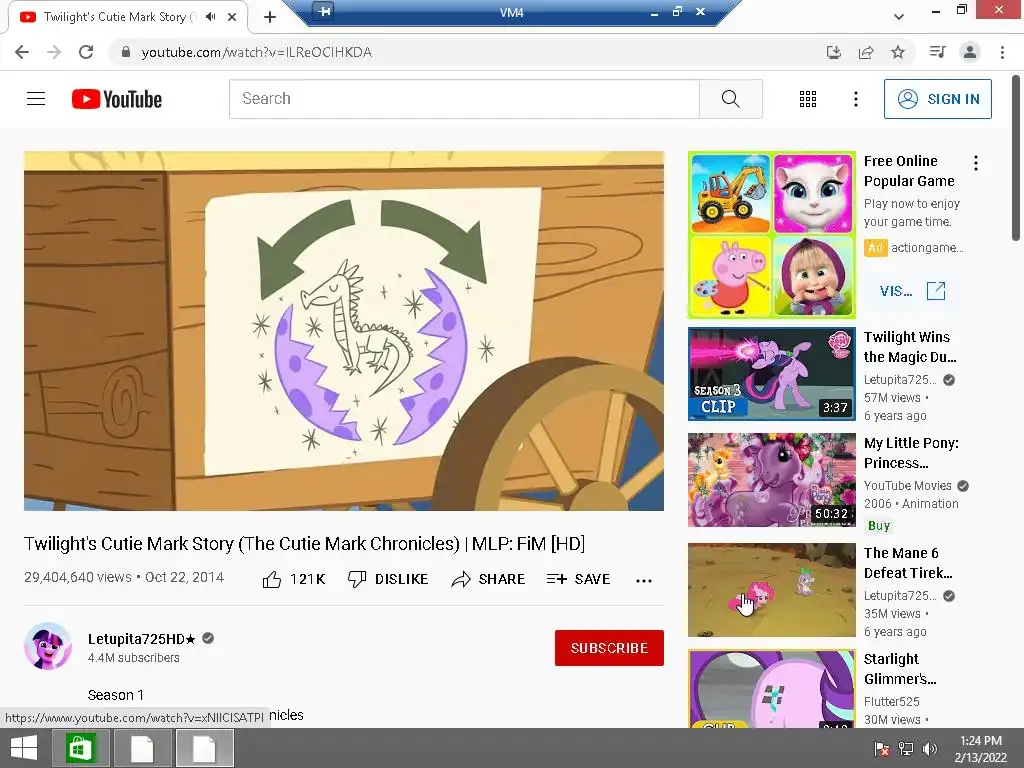Open system volume tray icon
This screenshot has width=1024, height=768.
click(x=929, y=749)
